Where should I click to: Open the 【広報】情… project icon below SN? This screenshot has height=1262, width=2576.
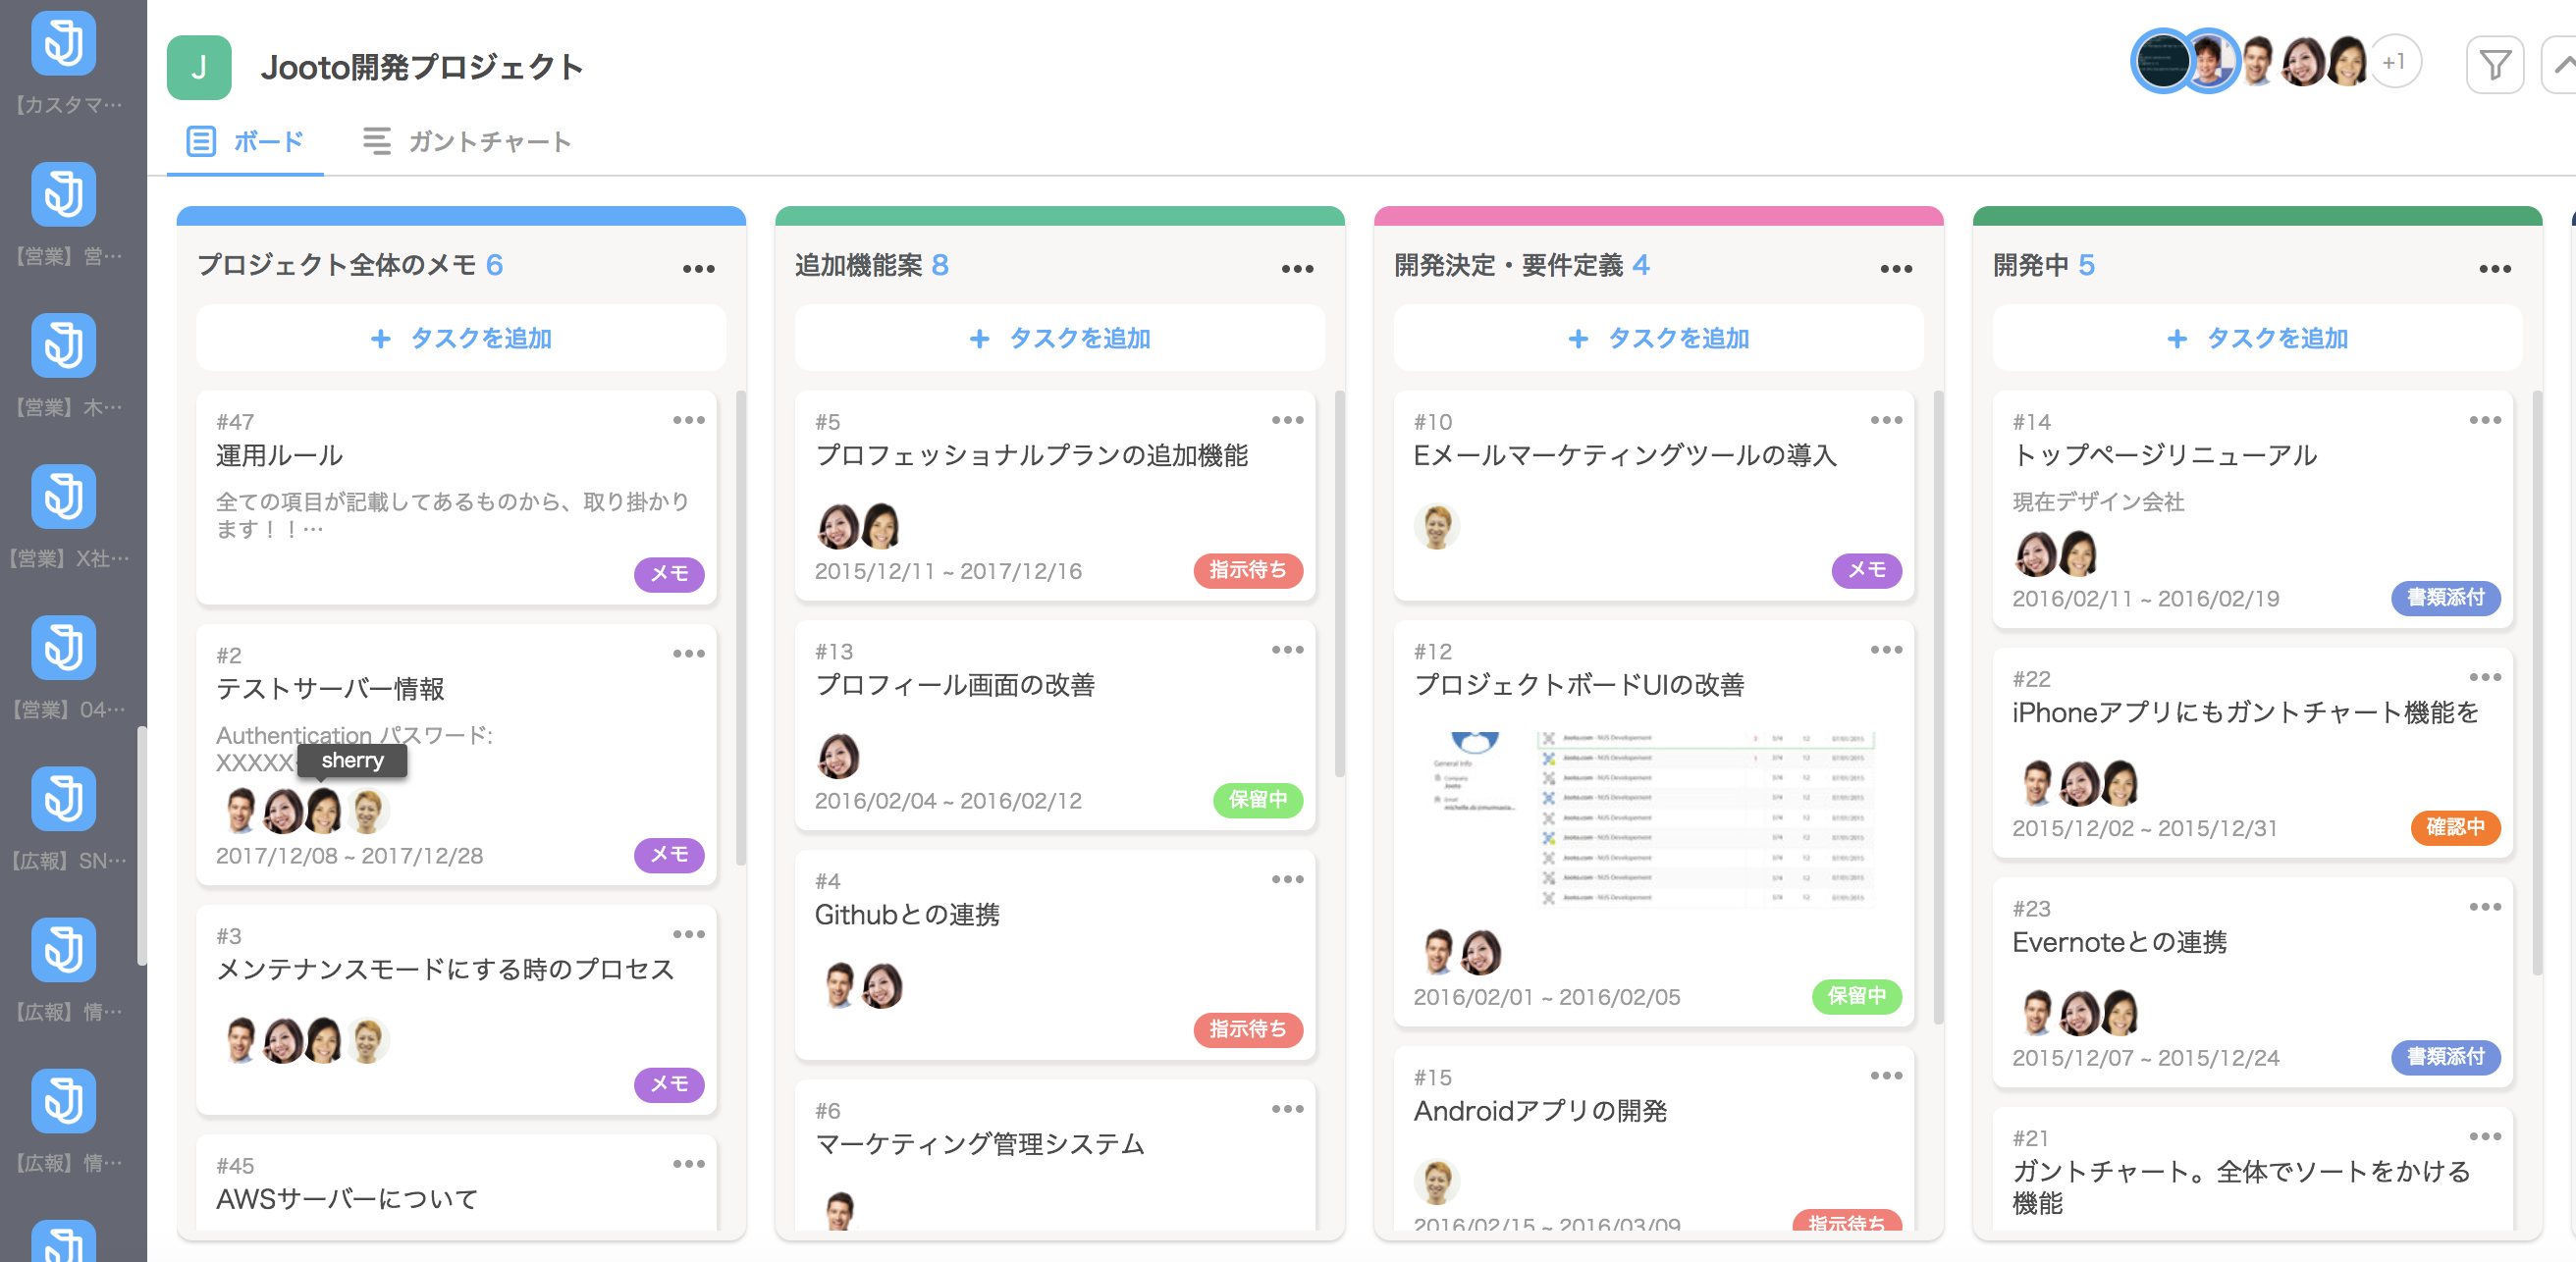coord(63,949)
